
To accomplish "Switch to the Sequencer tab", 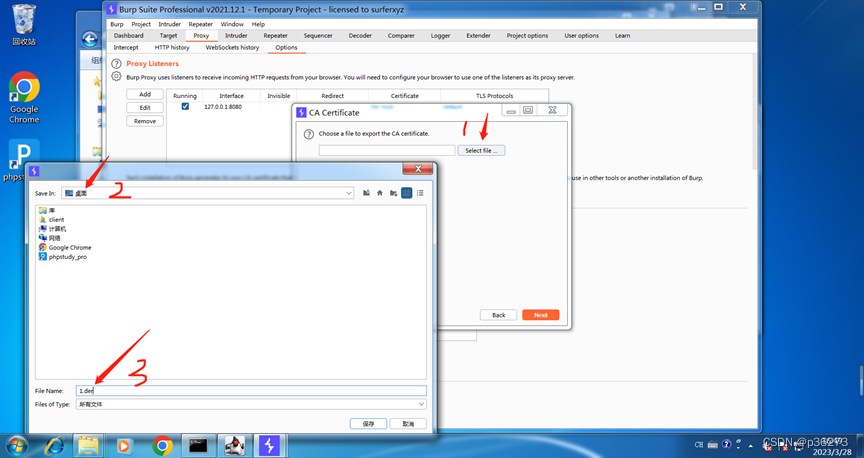I will pyautogui.click(x=318, y=36).
